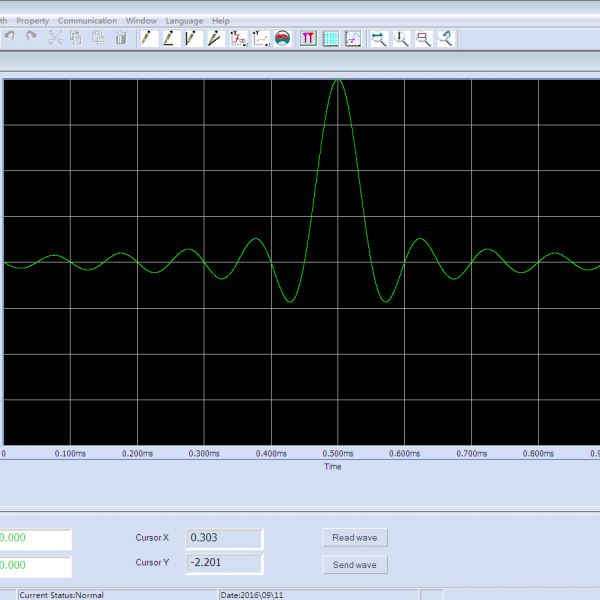This screenshot has height=600, width=600.
Task: Click the Redo arrow icon
Action: pos(31,38)
